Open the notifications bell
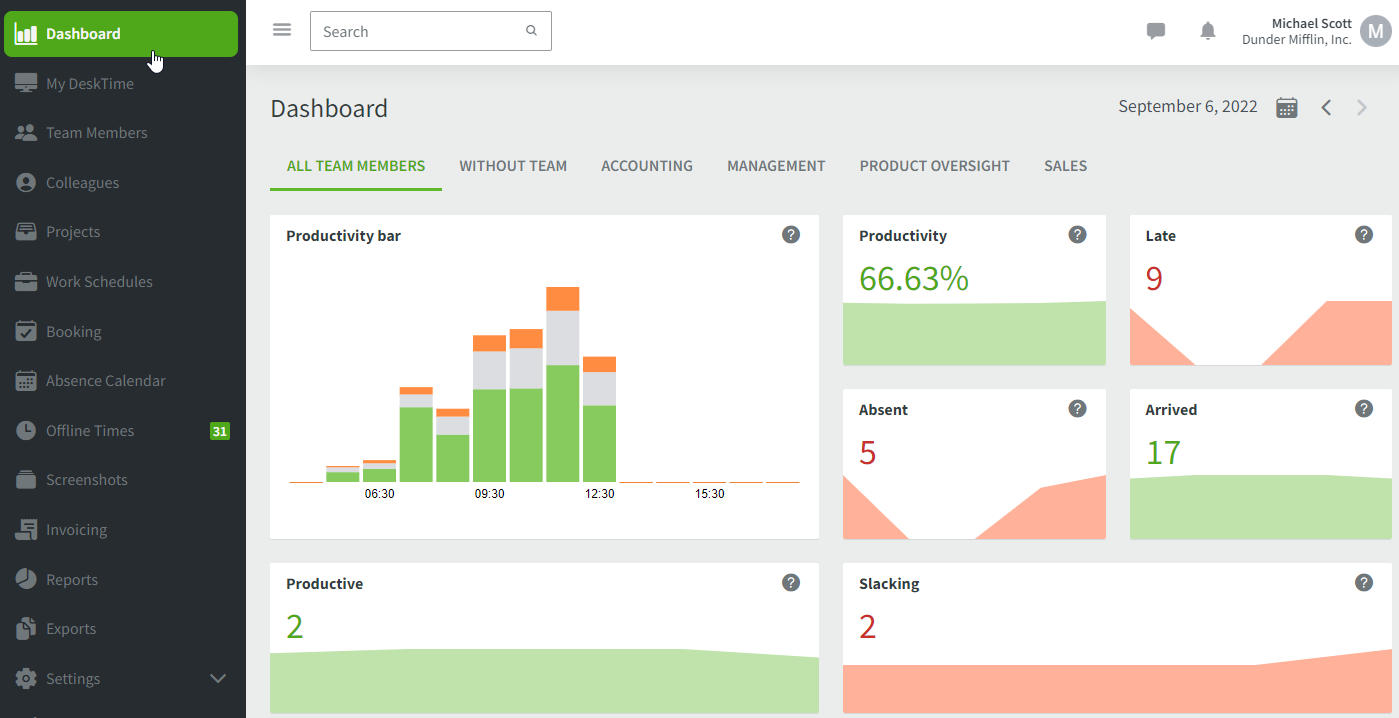Screen dimensions: 1399x718 (1207, 31)
